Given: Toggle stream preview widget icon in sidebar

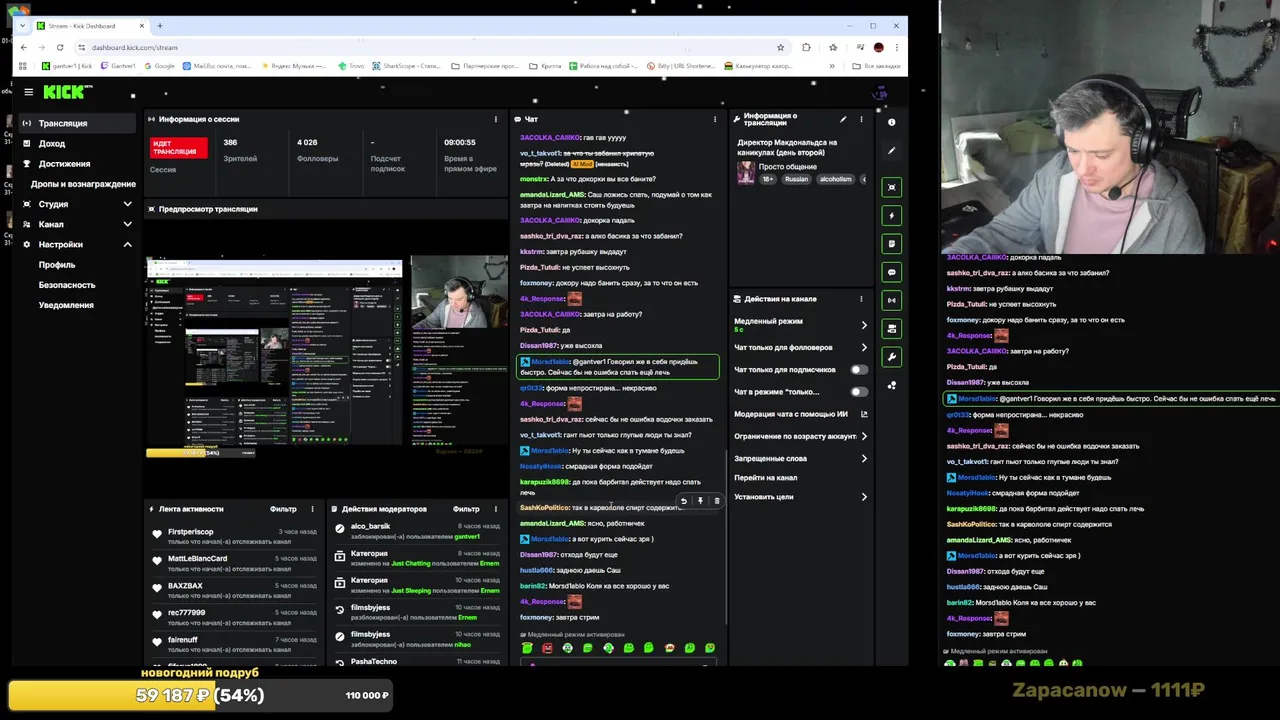Looking at the screenshot, I should pyautogui.click(x=892, y=187).
